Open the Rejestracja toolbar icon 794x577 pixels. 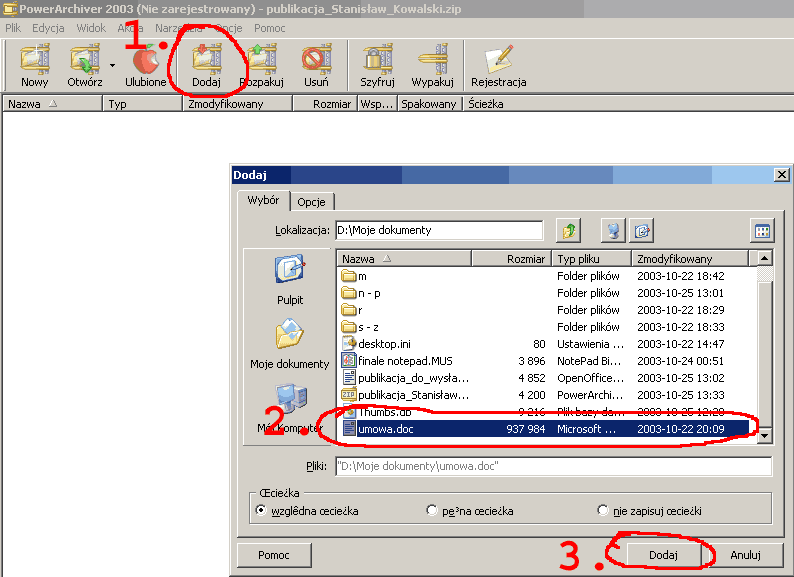pos(499,65)
